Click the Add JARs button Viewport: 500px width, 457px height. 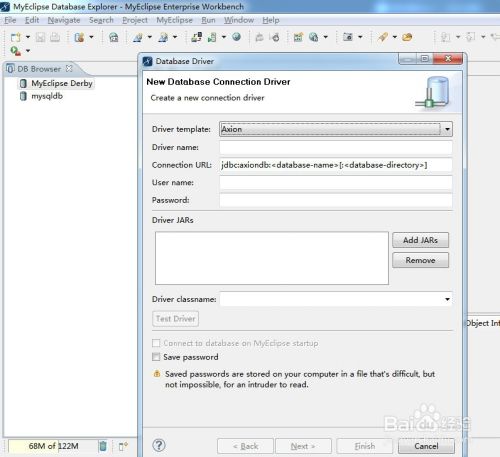[x=420, y=240]
